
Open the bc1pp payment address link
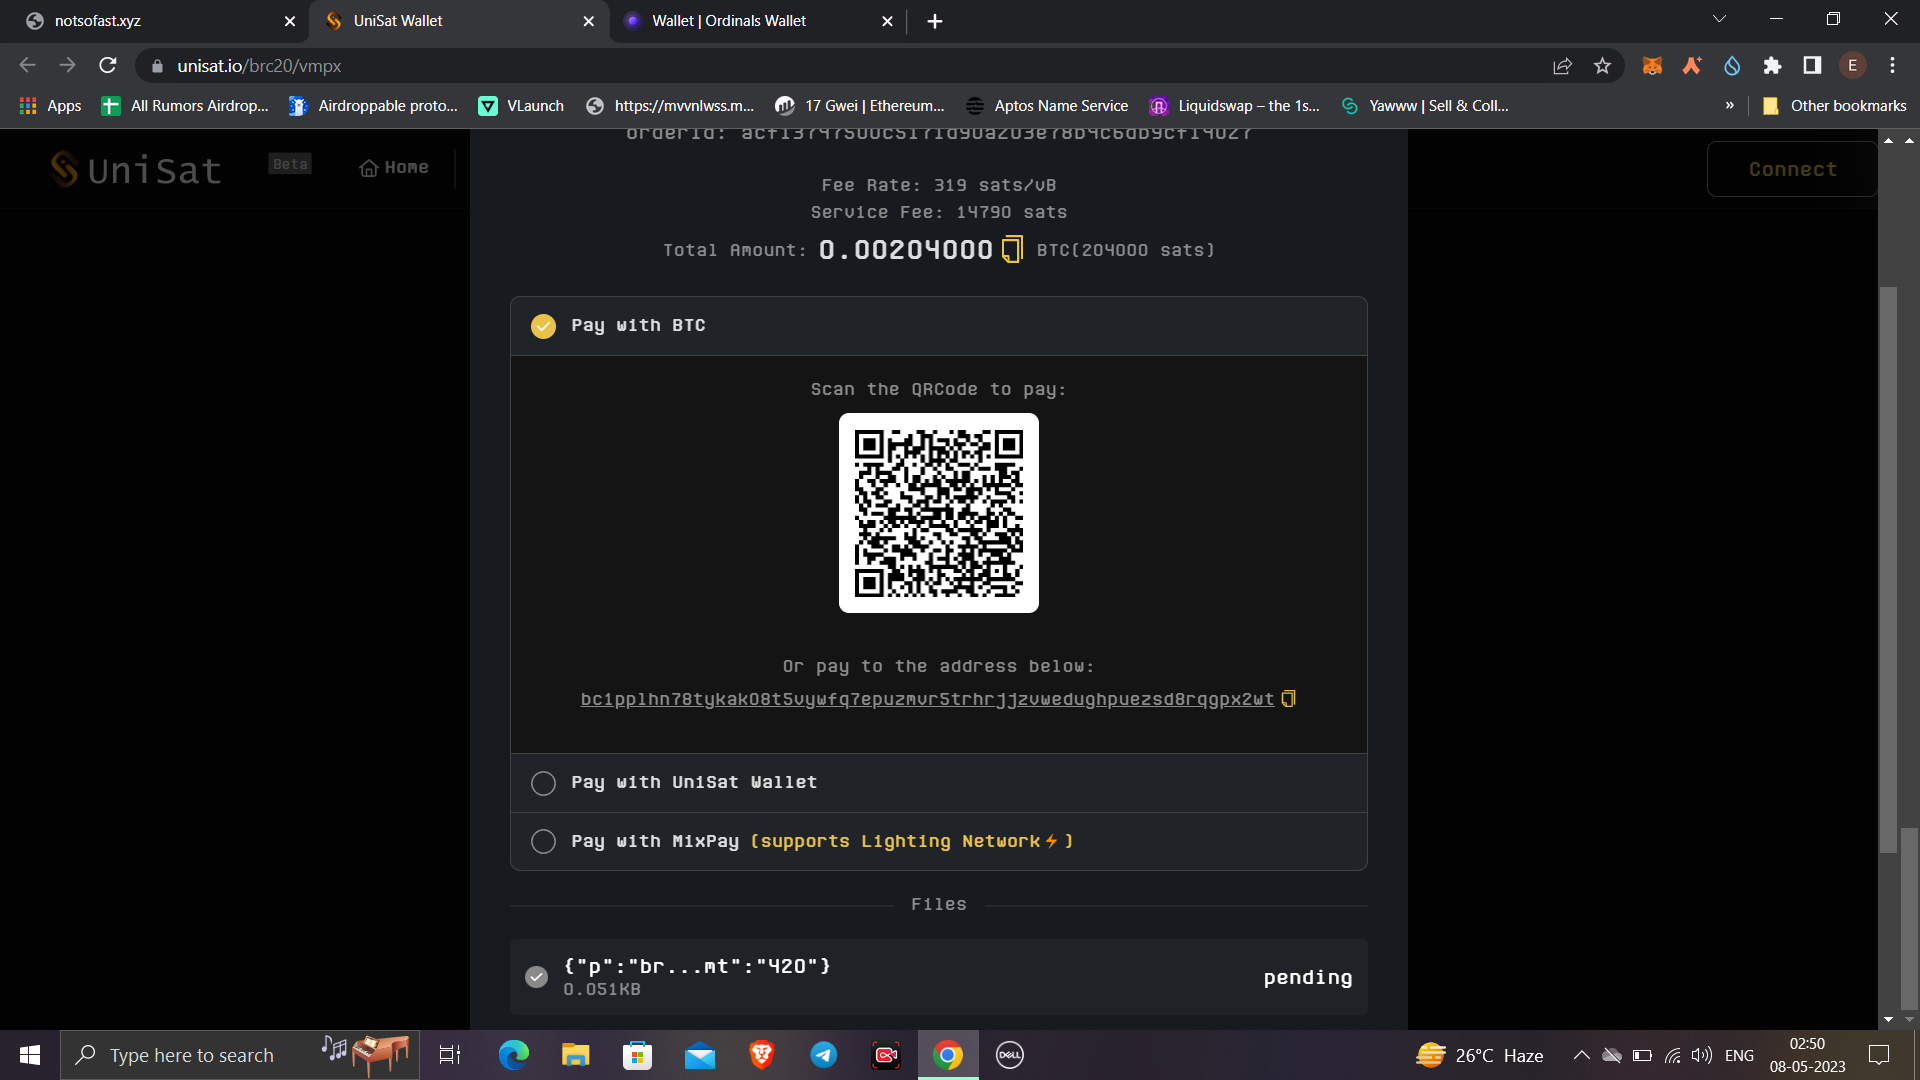(927, 699)
